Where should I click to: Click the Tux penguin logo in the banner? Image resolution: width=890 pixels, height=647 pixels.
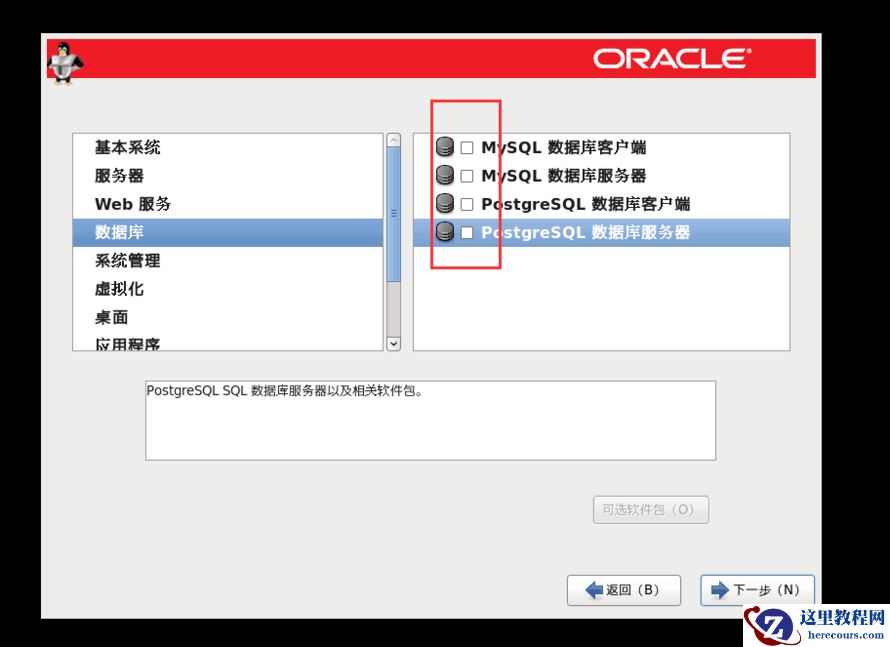64,62
